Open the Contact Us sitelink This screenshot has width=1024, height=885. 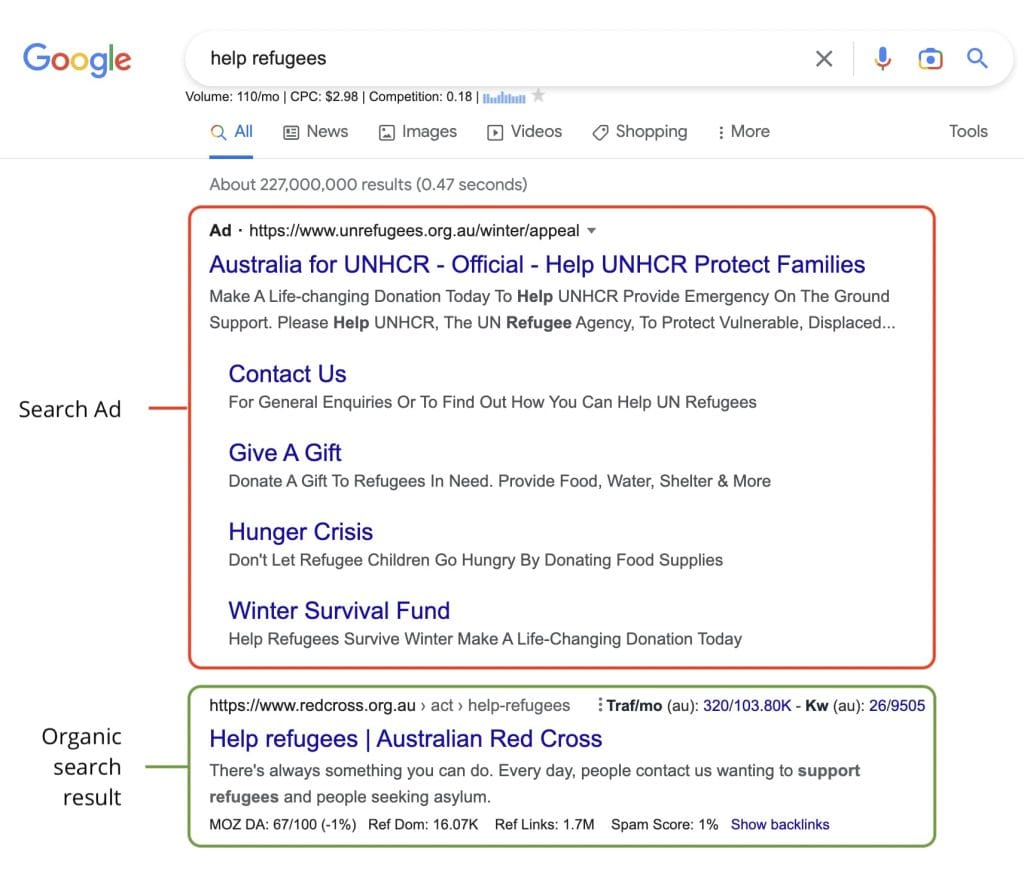287,374
